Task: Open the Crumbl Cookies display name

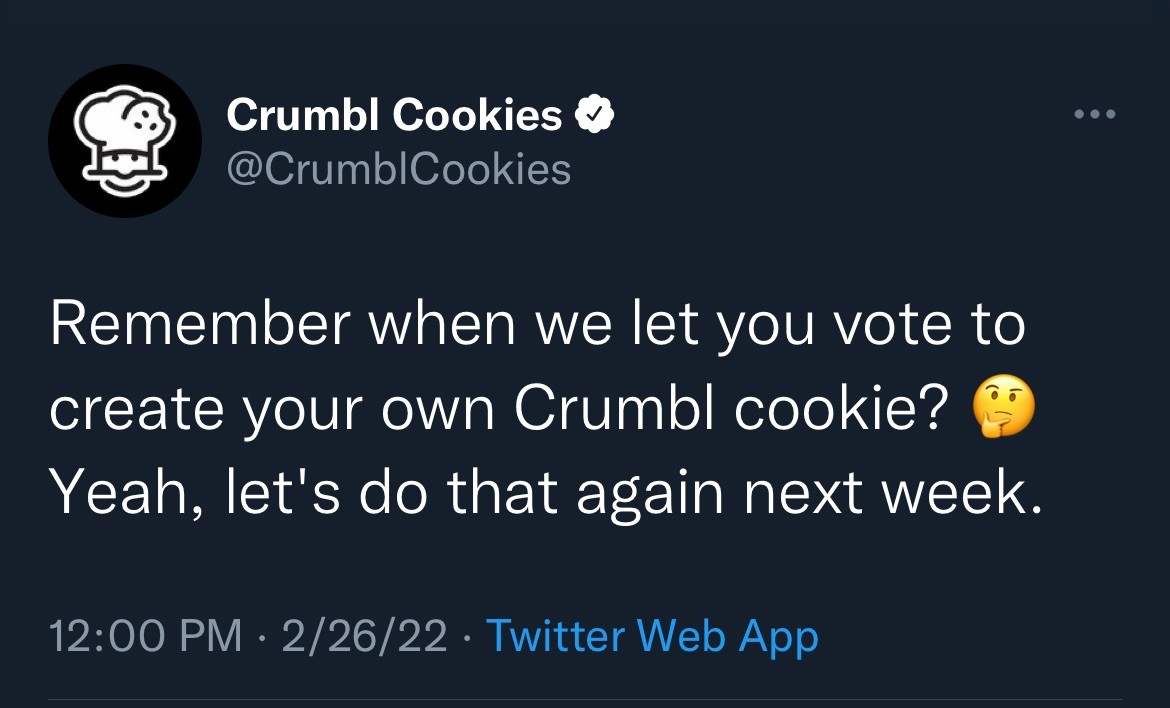Action: [394, 116]
